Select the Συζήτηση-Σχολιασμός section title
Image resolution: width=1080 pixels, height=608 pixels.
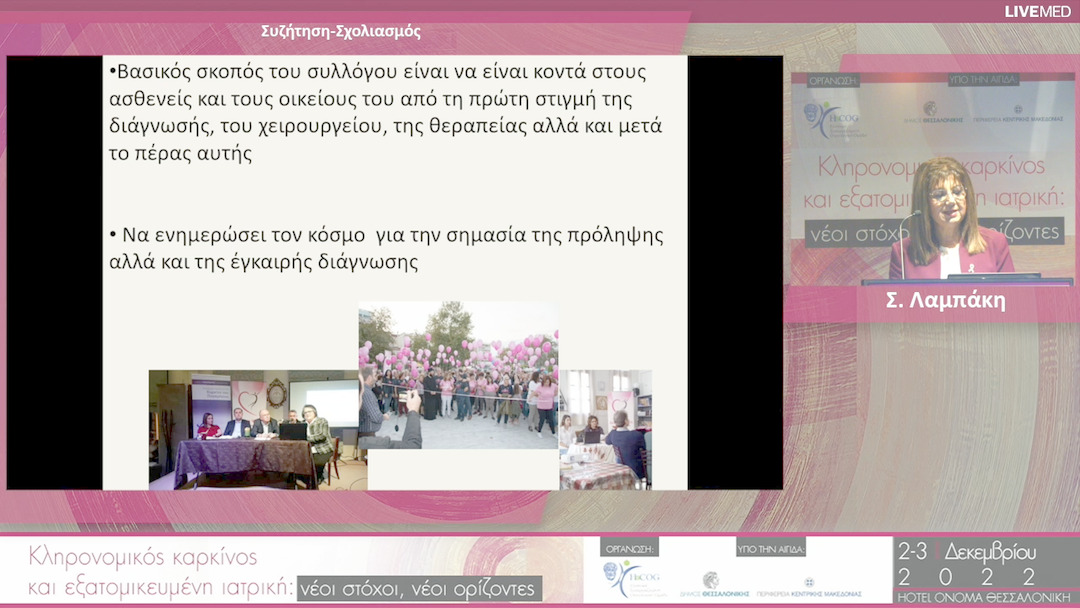click(x=340, y=31)
